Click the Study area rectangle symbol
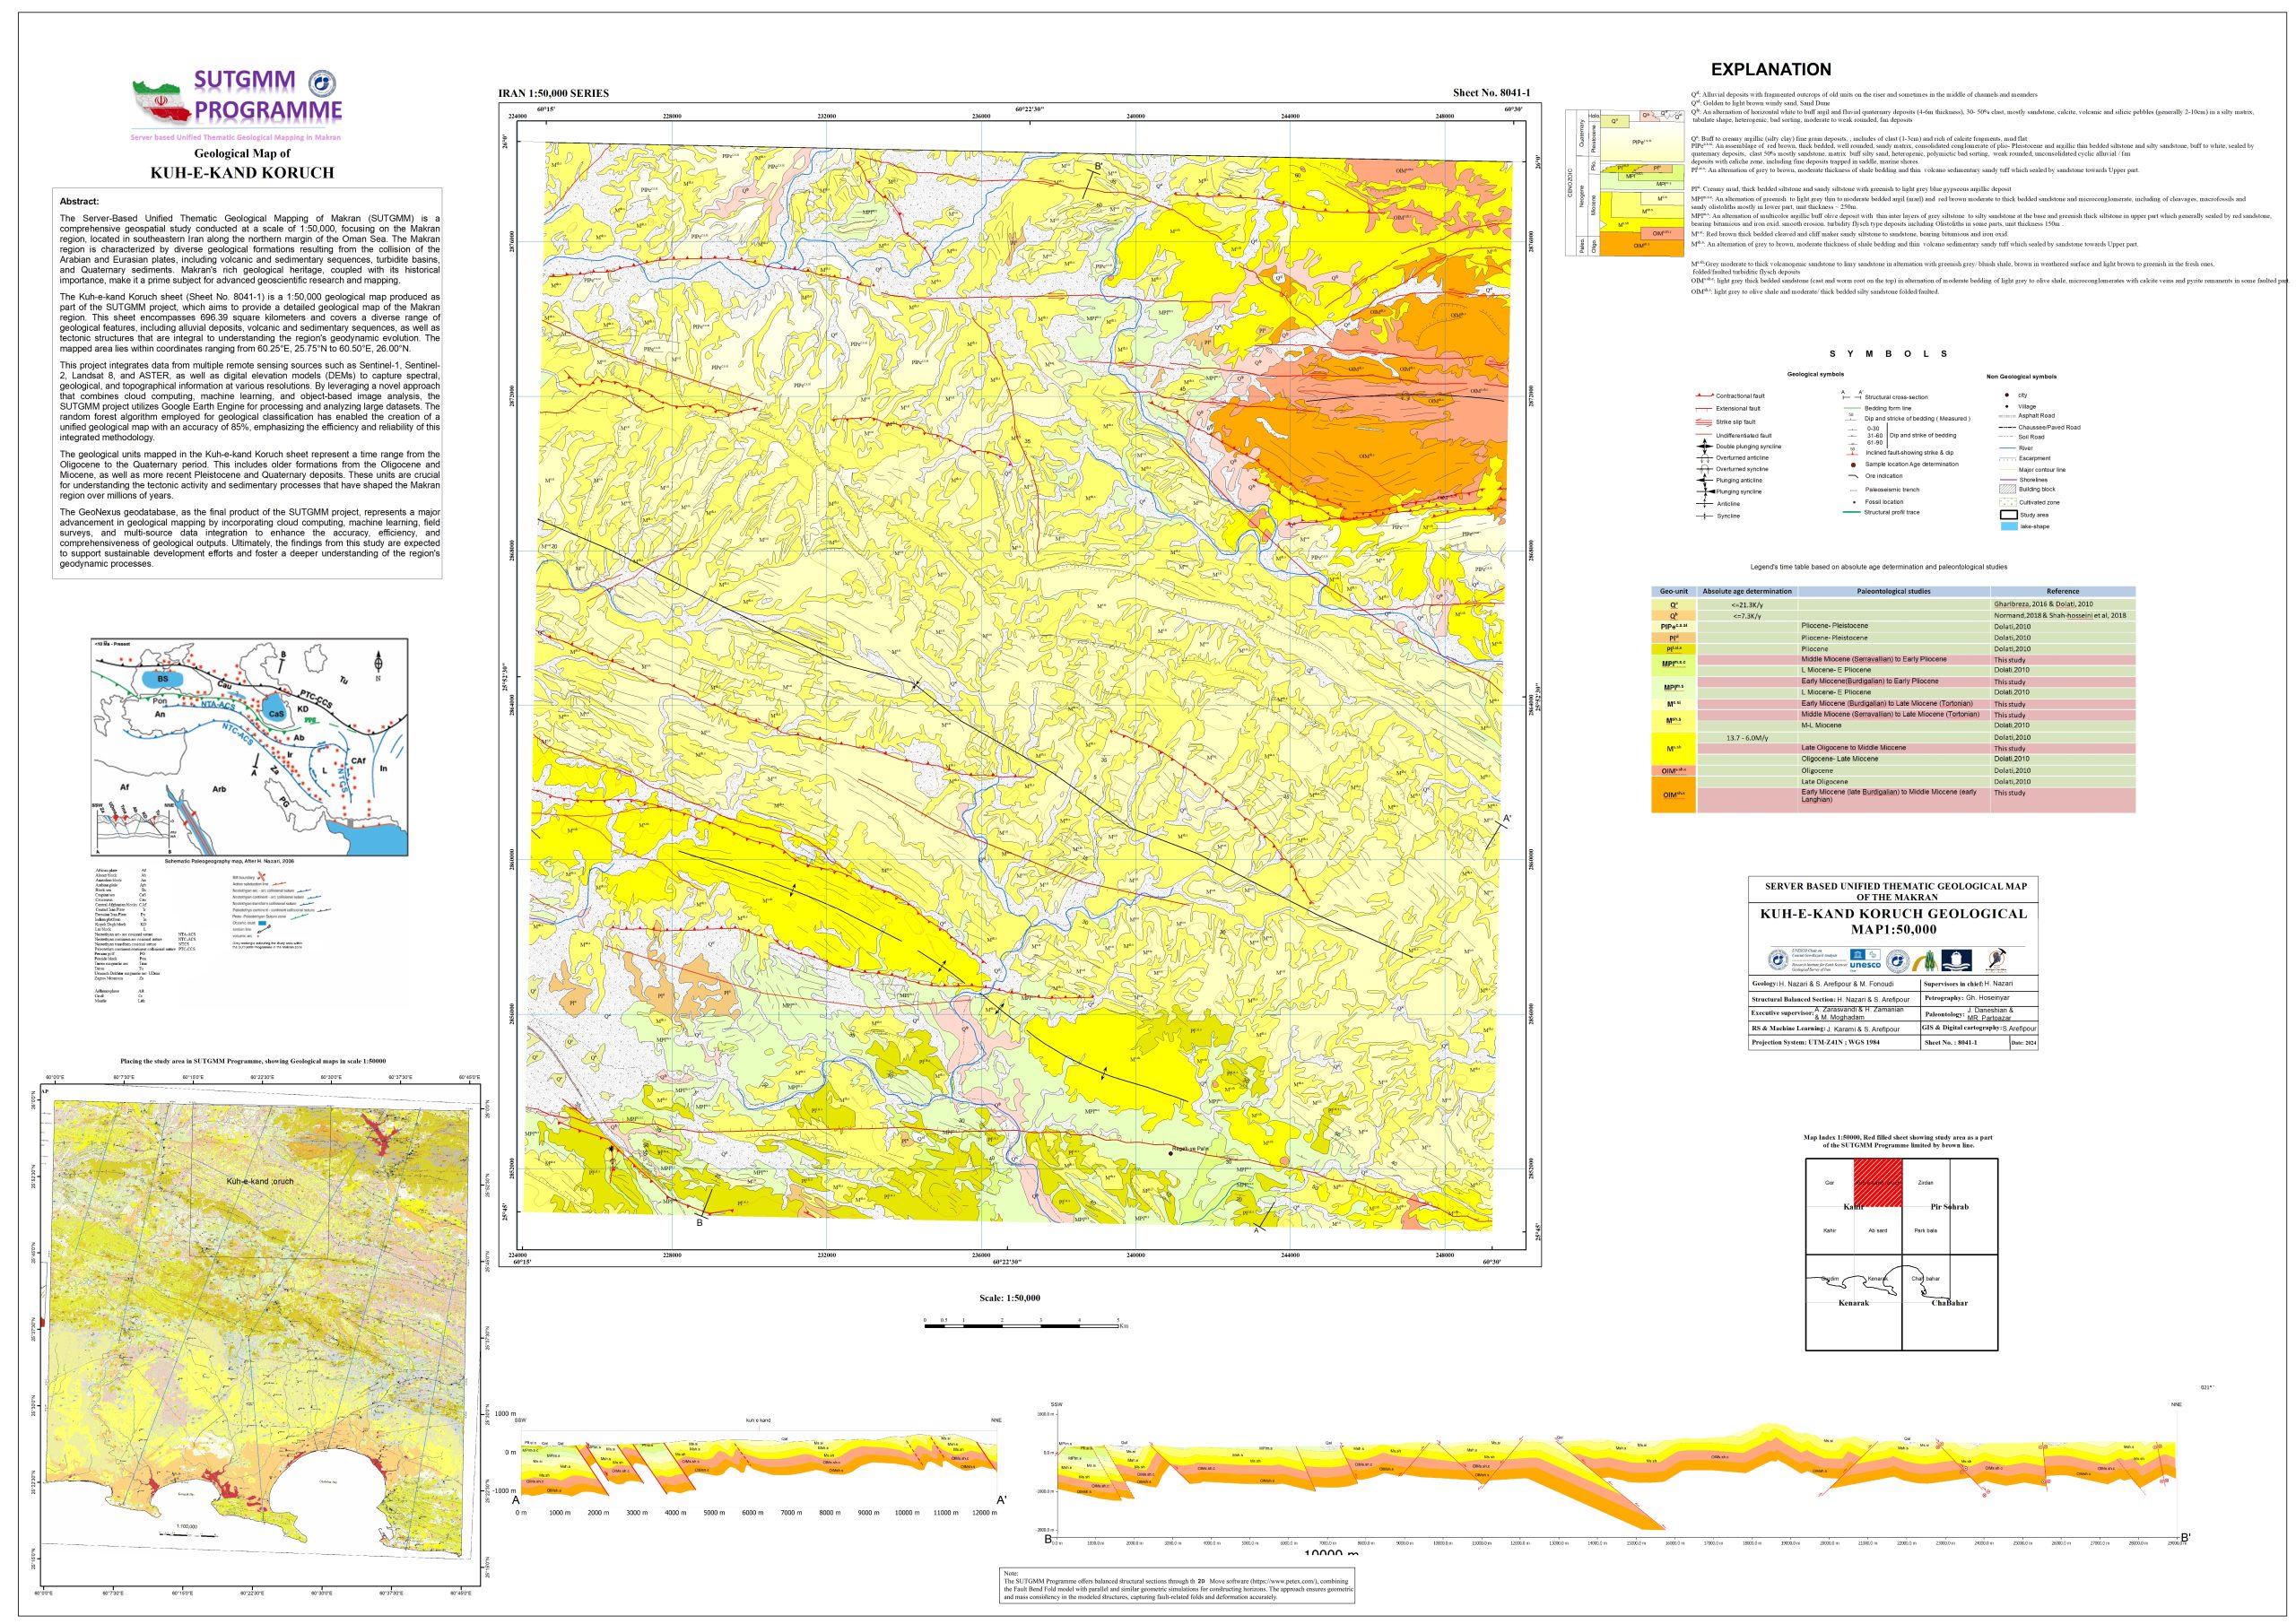2296x1624 pixels. click(2008, 515)
